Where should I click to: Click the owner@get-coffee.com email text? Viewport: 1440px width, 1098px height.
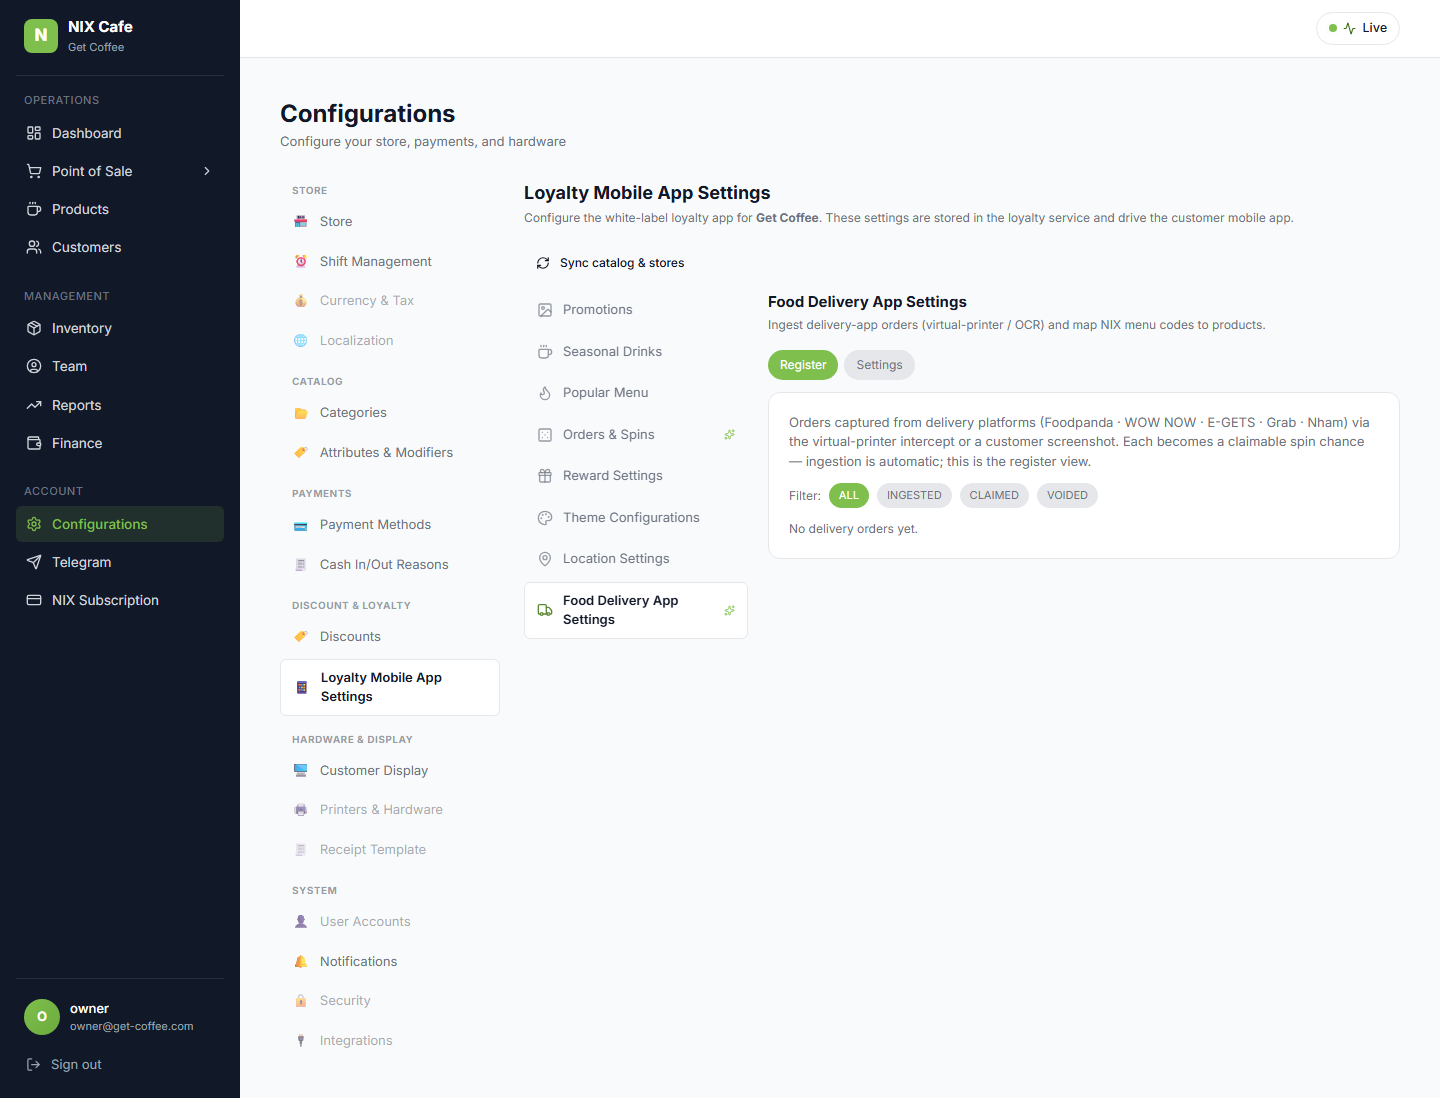pos(132,1026)
